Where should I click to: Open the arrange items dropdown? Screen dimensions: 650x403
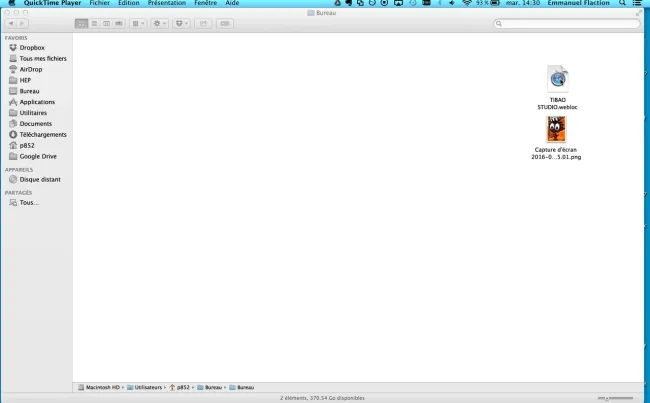pos(138,24)
